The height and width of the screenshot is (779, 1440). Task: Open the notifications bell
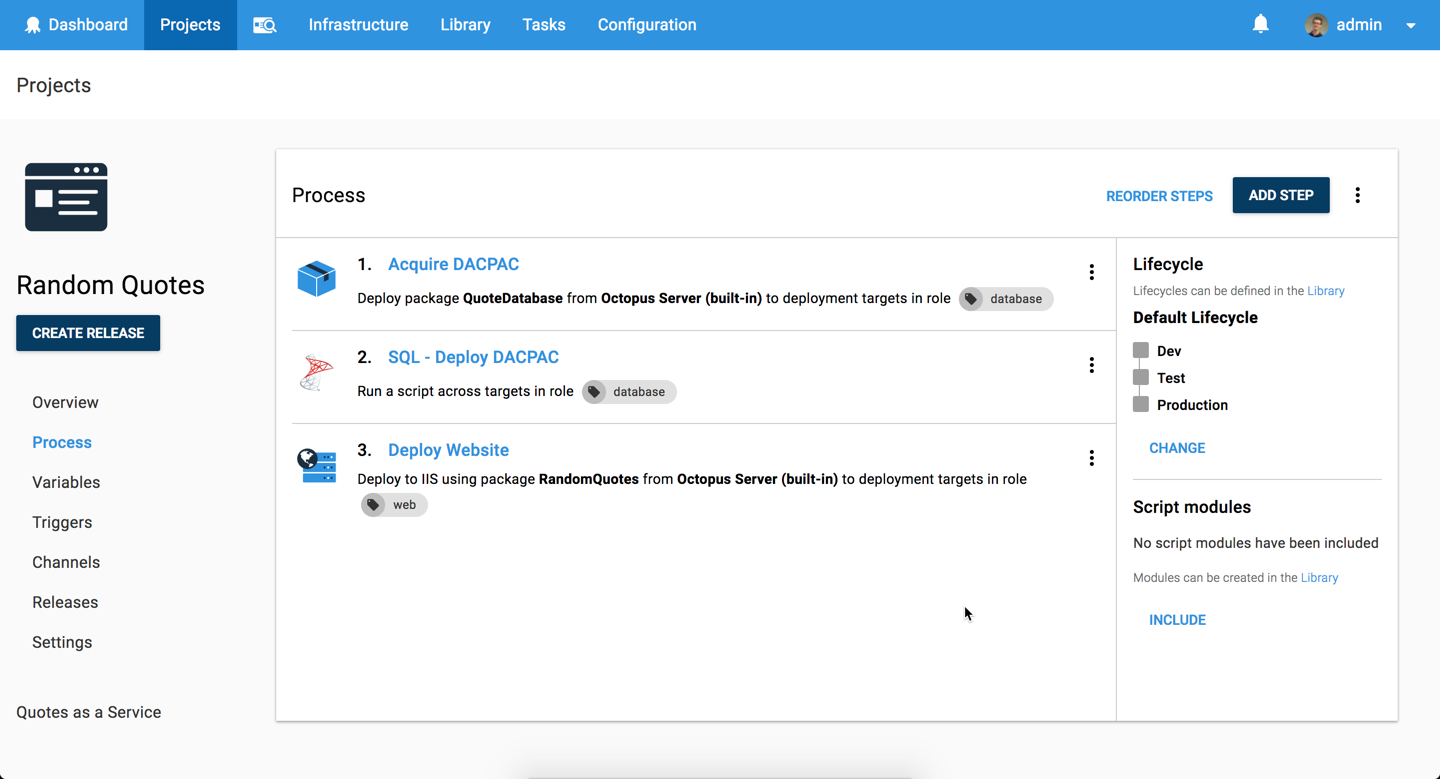click(1260, 24)
